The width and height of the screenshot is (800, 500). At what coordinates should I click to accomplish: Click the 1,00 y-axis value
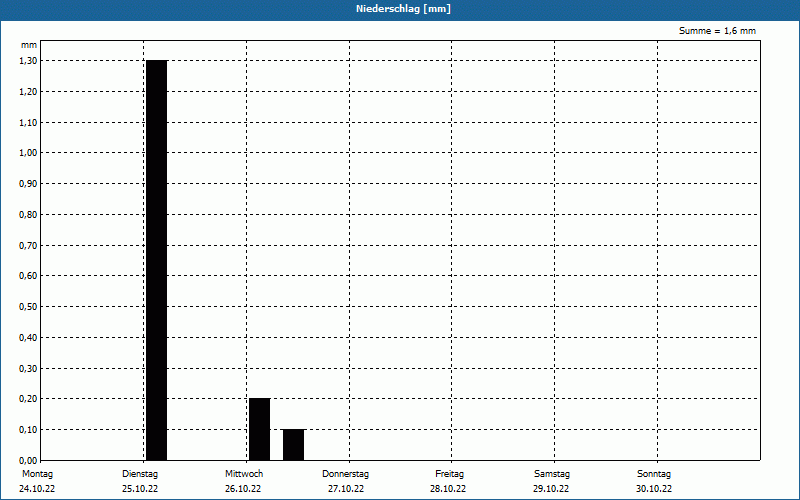[28, 153]
